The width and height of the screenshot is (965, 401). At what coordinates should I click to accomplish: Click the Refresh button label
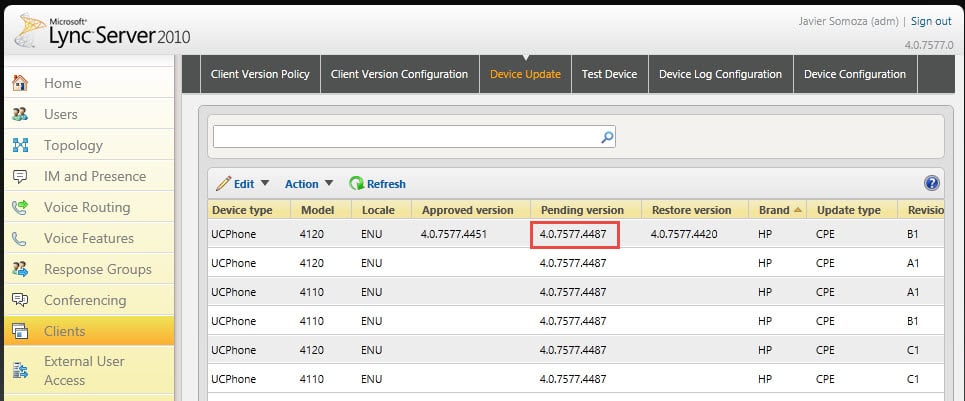pyautogui.click(x=386, y=184)
